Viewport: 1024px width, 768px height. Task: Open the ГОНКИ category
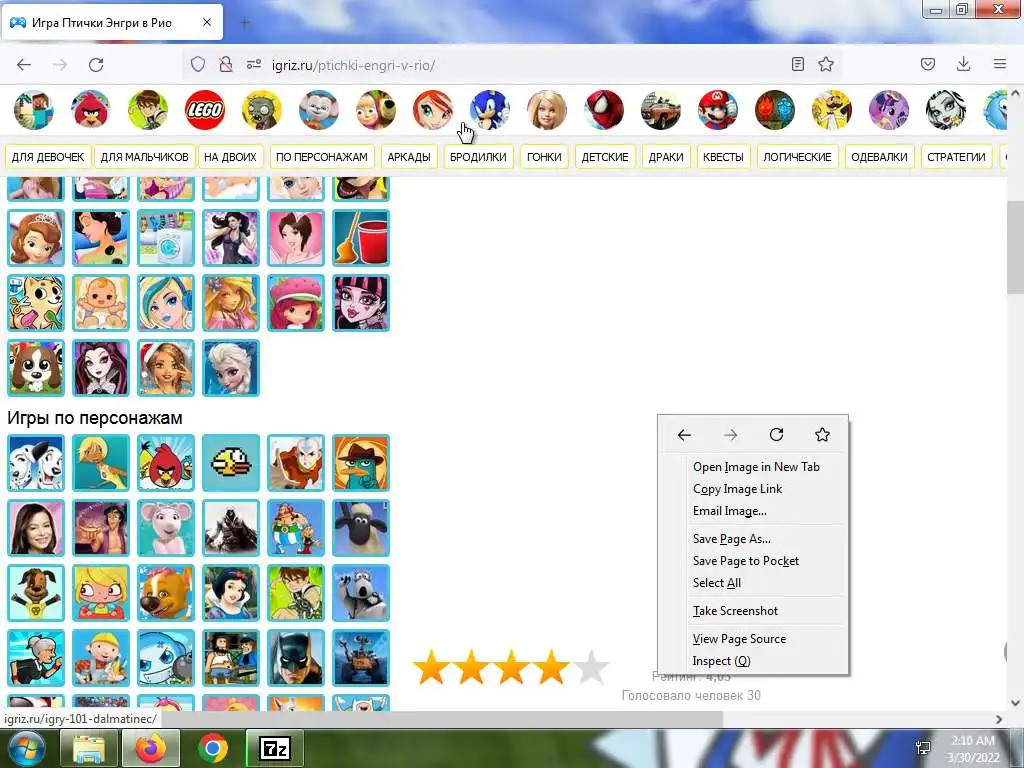(x=544, y=157)
